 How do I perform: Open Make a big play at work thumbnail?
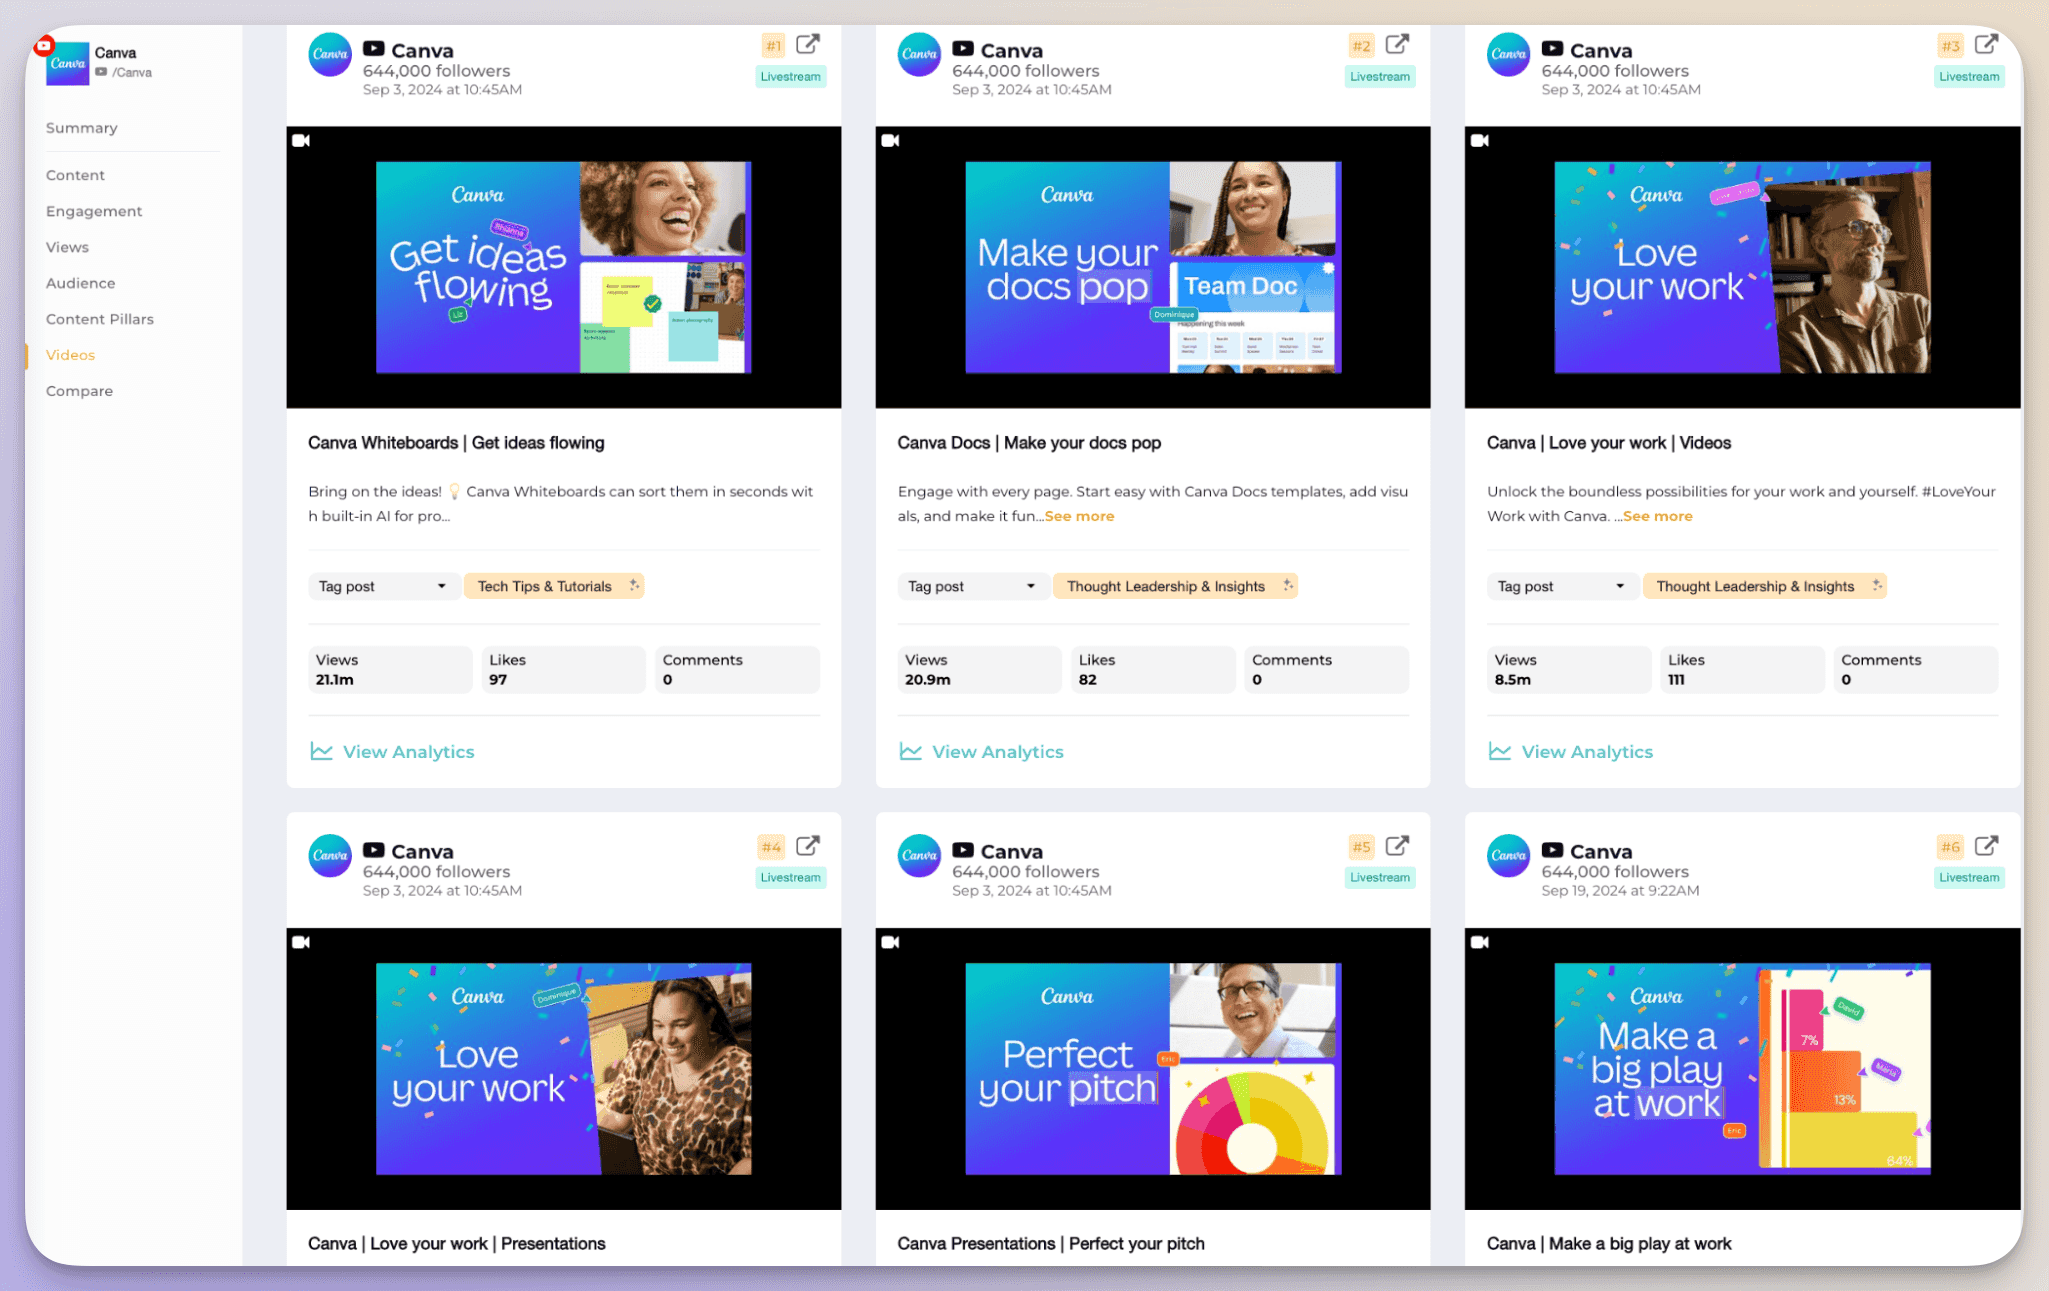[x=1742, y=1069]
